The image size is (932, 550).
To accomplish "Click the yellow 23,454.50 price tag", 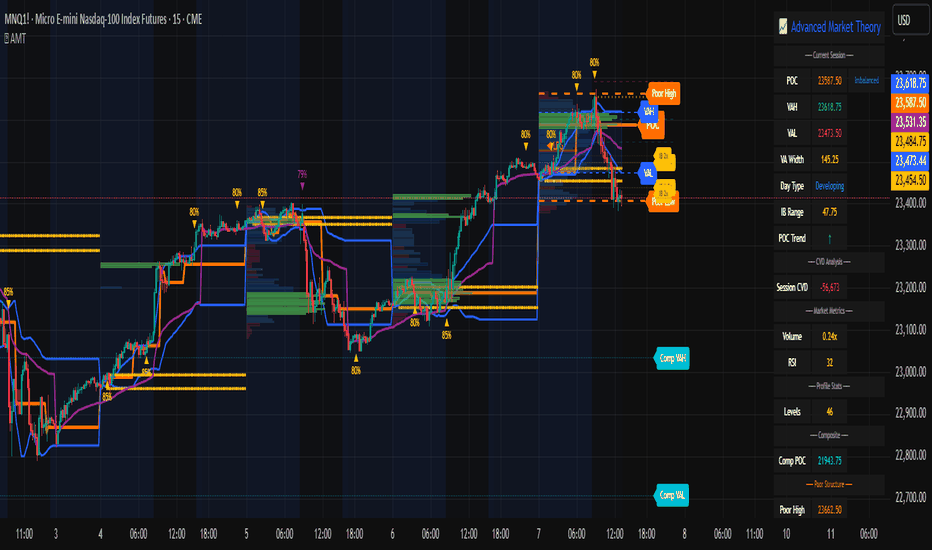I will tap(911, 180).
